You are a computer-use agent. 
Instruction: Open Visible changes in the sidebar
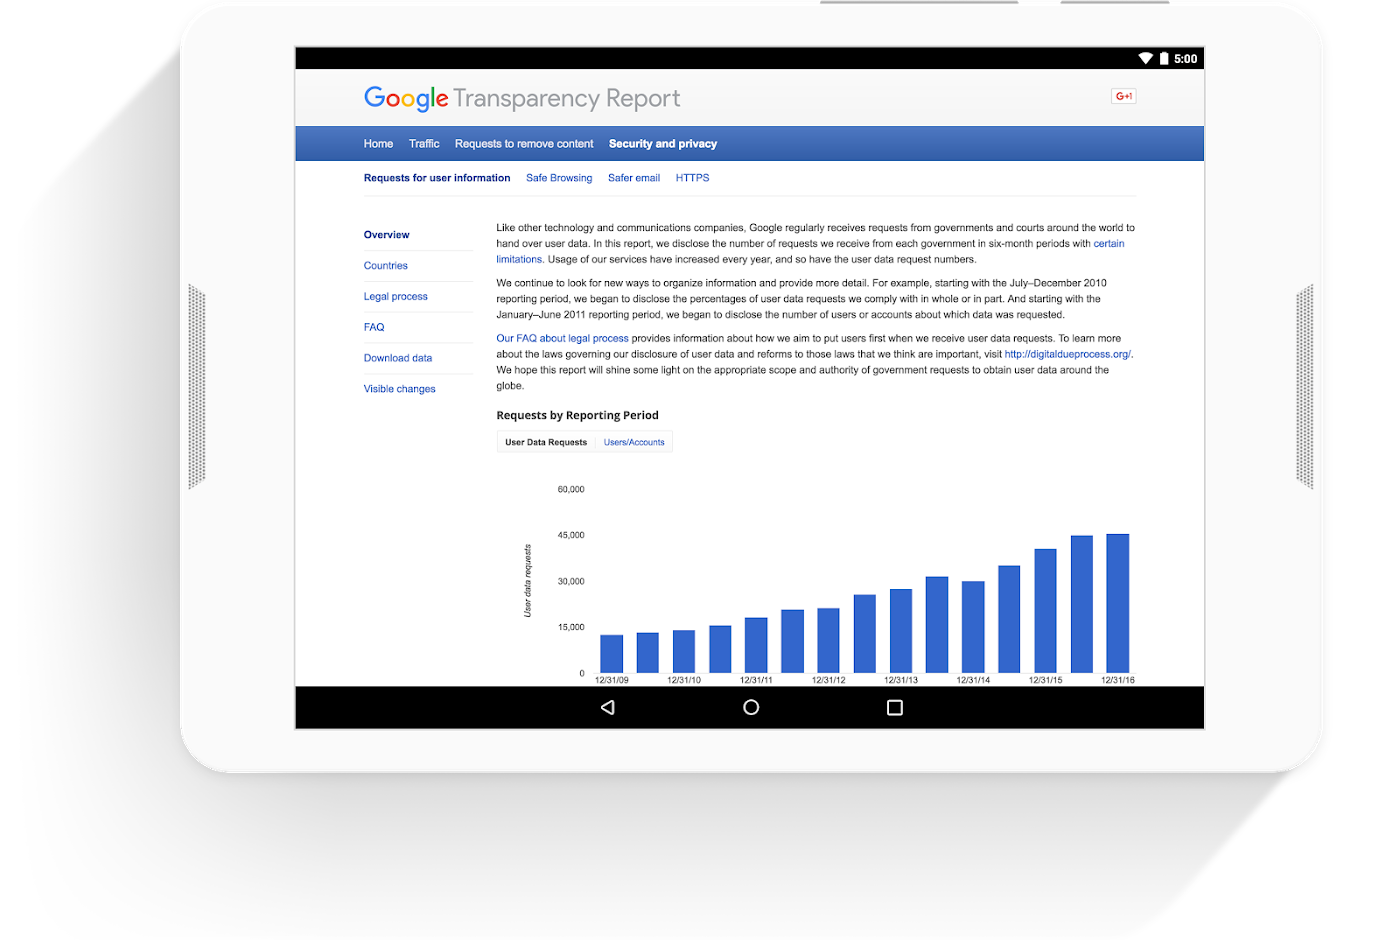point(400,389)
